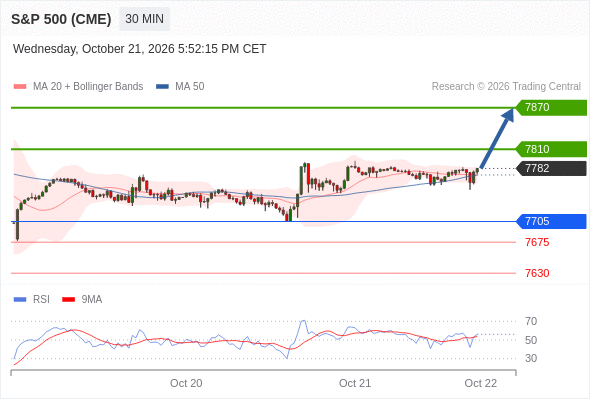
Task: Click the green 7810 resistance level tag
Action: click(551, 149)
